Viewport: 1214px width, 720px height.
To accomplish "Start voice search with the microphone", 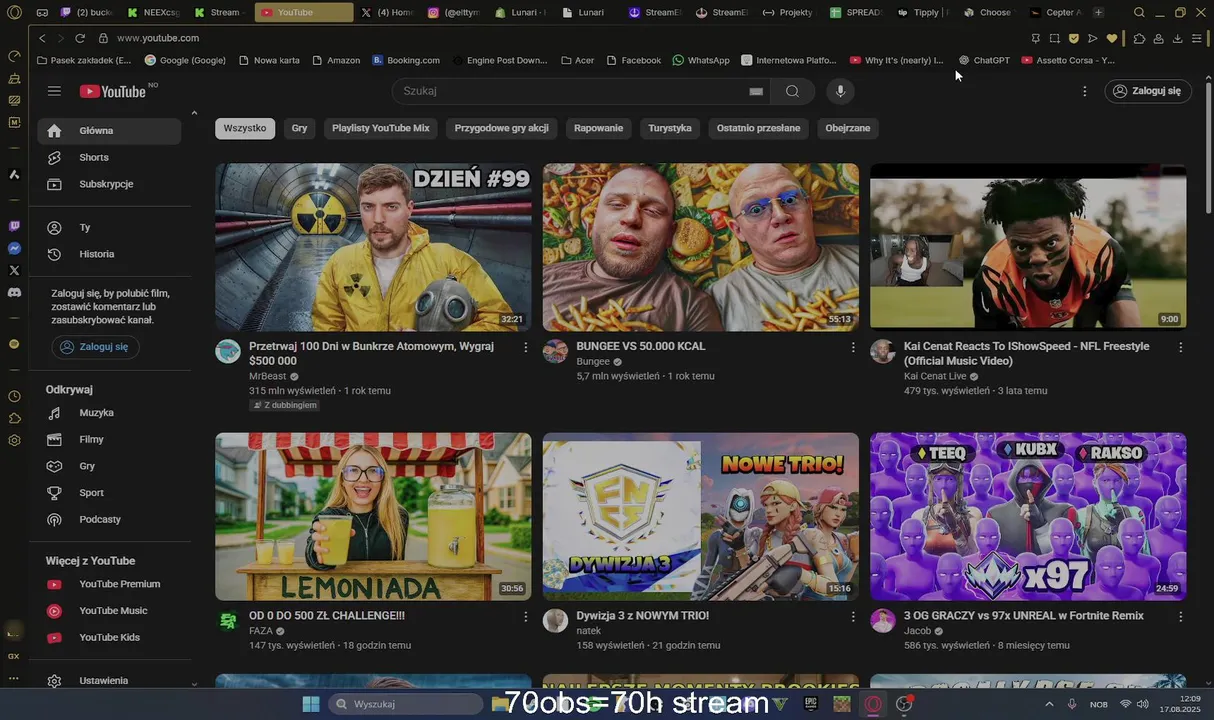I will (840, 91).
